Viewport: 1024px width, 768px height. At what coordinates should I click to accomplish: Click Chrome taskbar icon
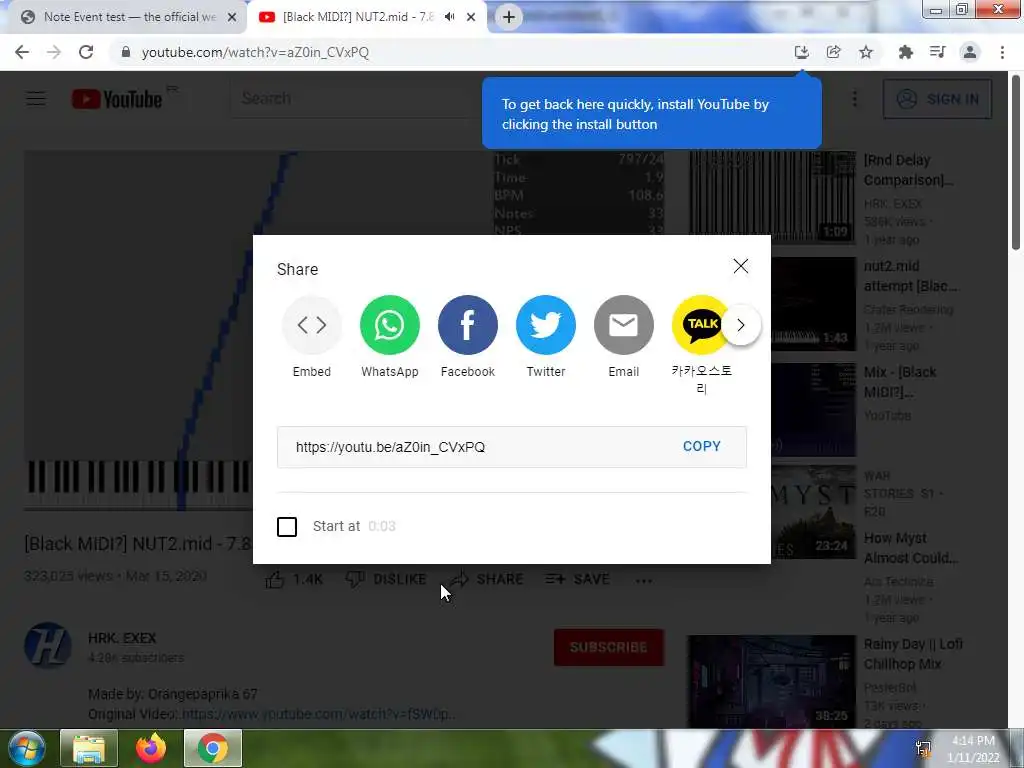(213, 748)
